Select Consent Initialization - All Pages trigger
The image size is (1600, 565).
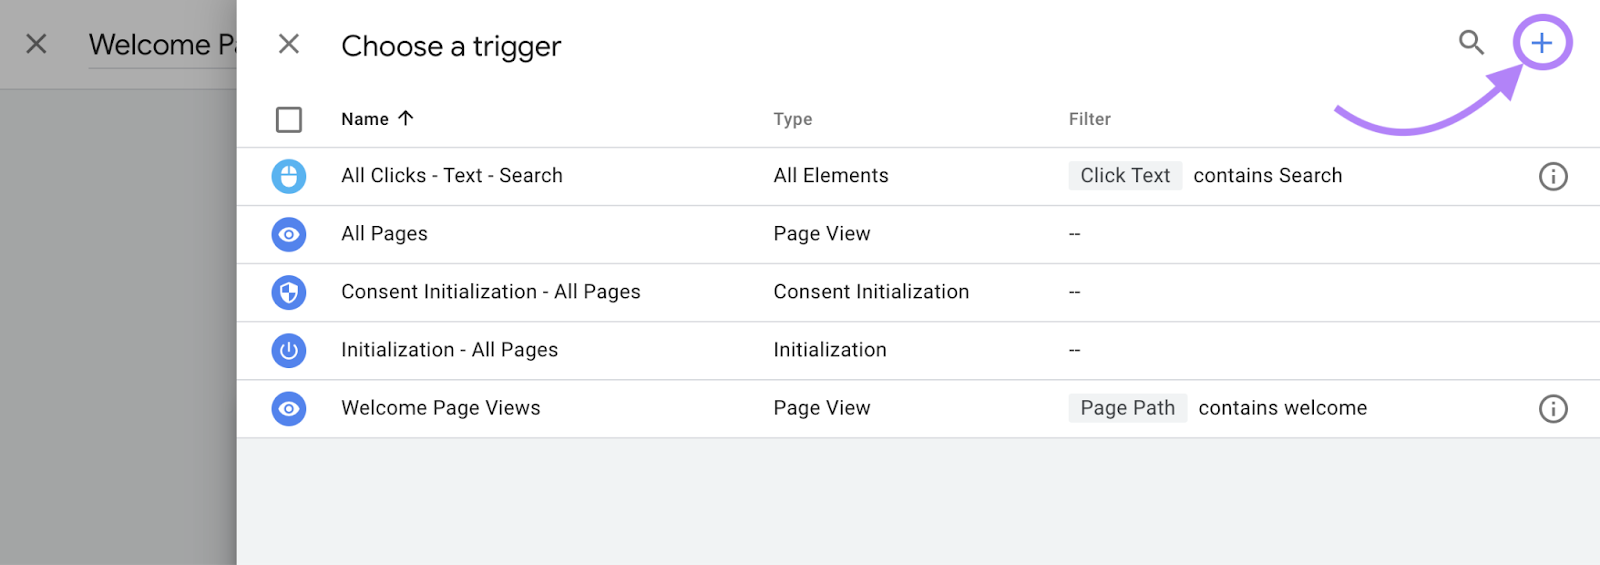tap(490, 292)
